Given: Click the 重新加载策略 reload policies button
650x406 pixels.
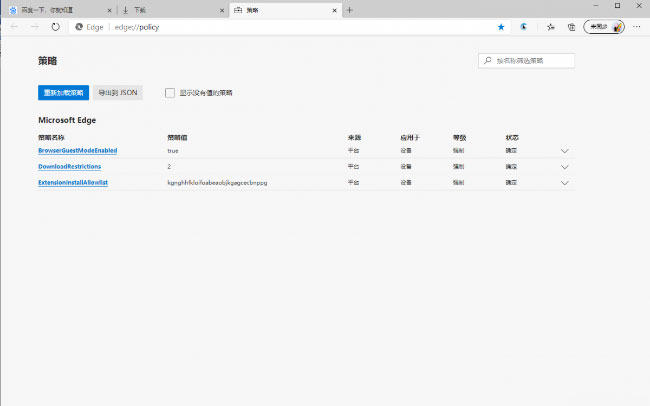Looking at the screenshot, I should (63, 92).
